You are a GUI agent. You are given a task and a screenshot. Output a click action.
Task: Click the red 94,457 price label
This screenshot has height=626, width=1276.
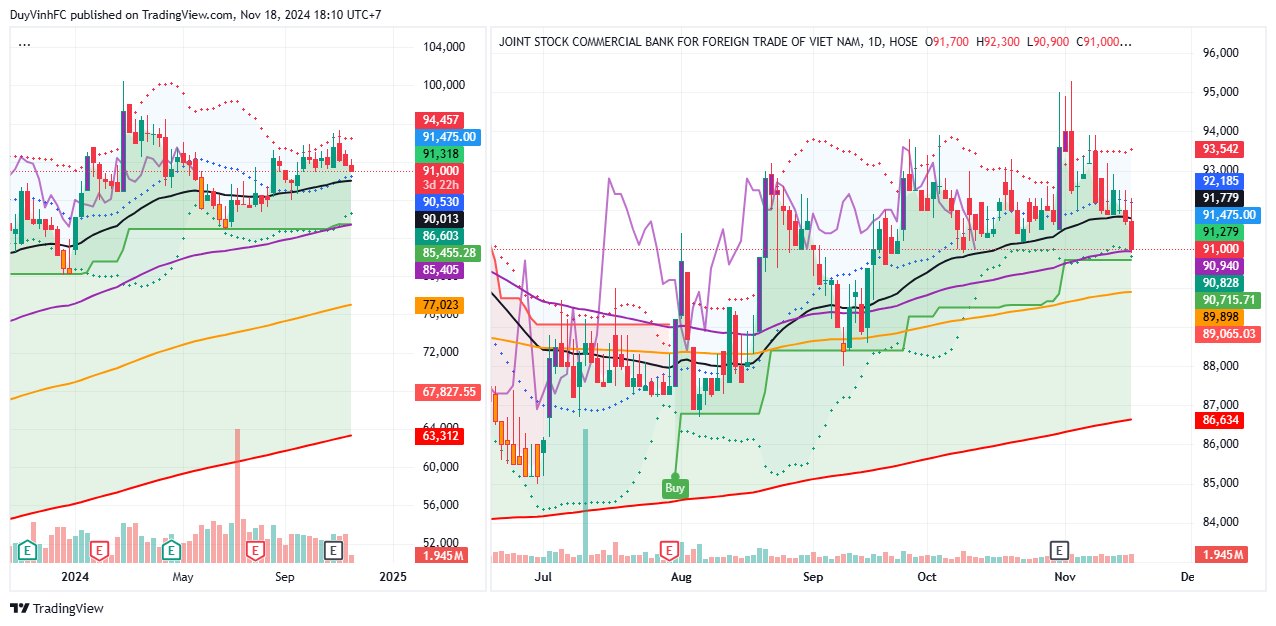(x=441, y=119)
